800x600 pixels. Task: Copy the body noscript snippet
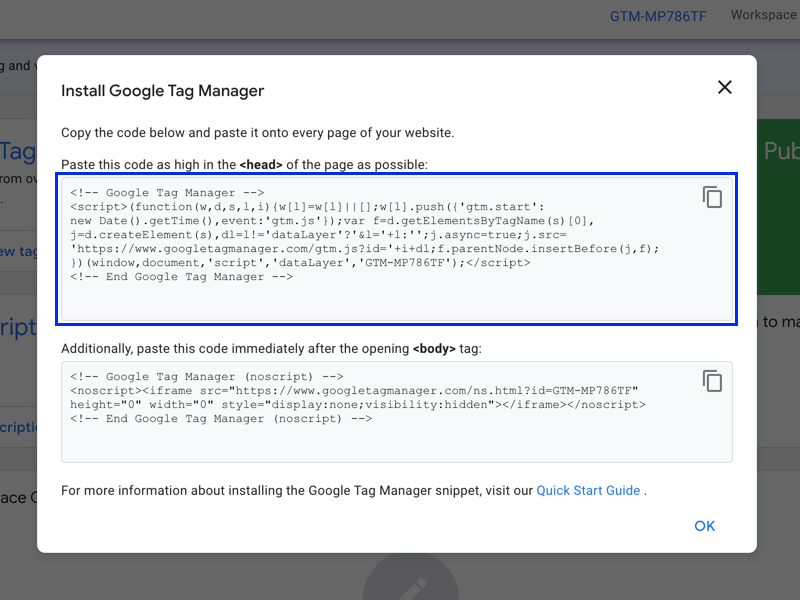click(712, 380)
